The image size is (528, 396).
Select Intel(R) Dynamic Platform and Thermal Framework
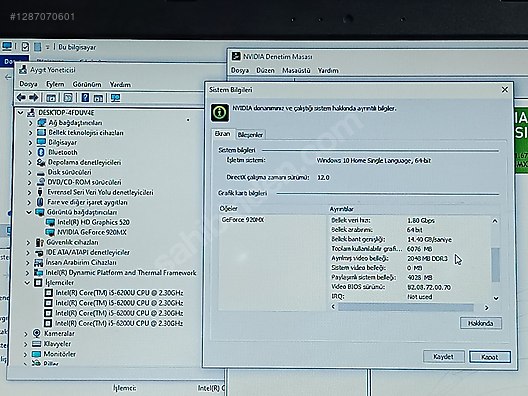121,273
